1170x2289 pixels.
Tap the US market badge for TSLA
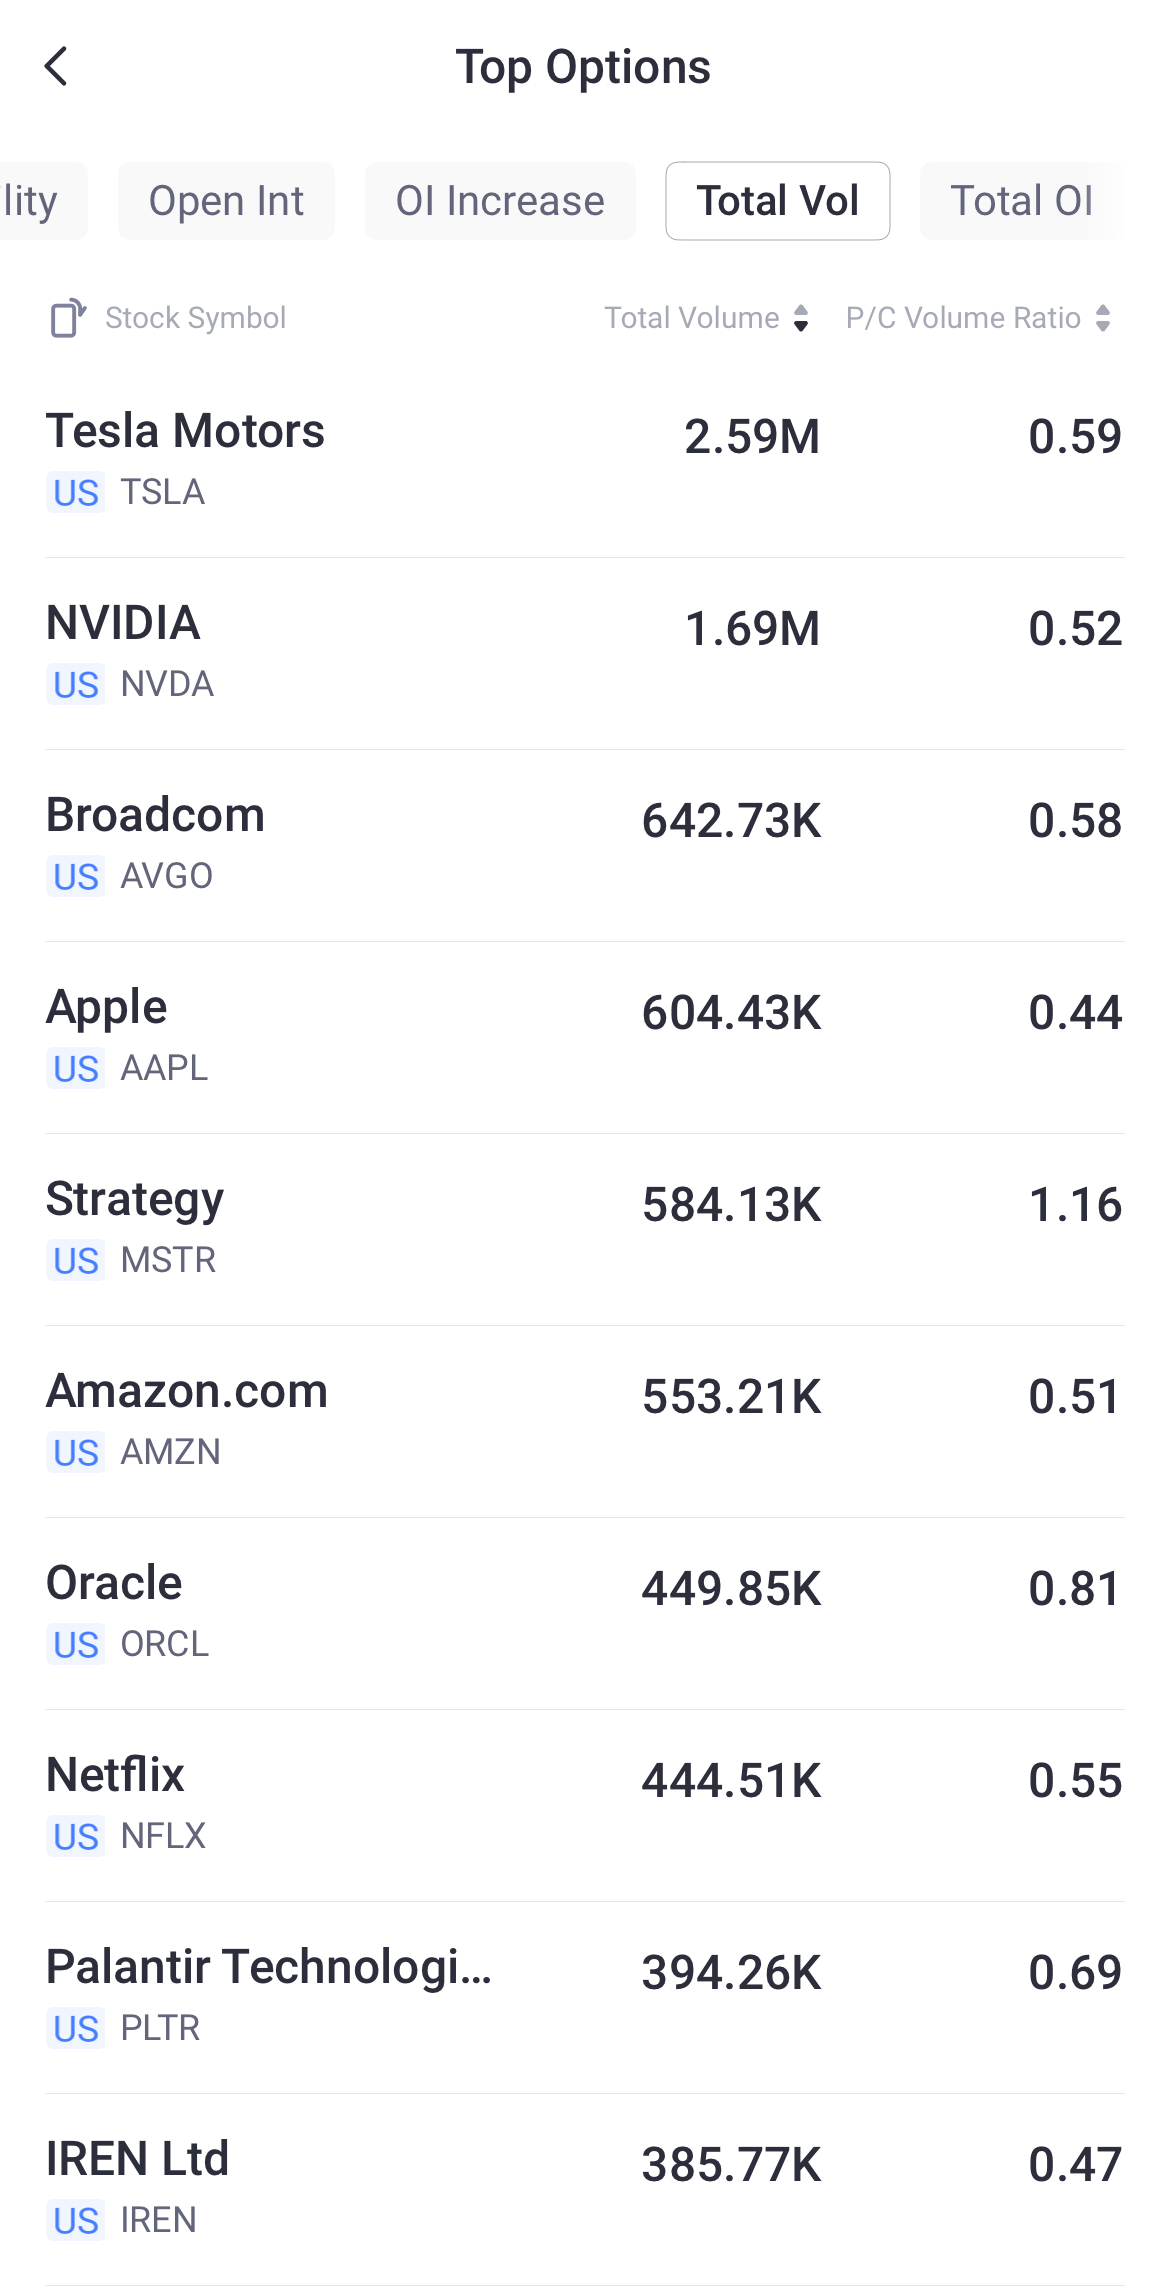tap(76, 493)
